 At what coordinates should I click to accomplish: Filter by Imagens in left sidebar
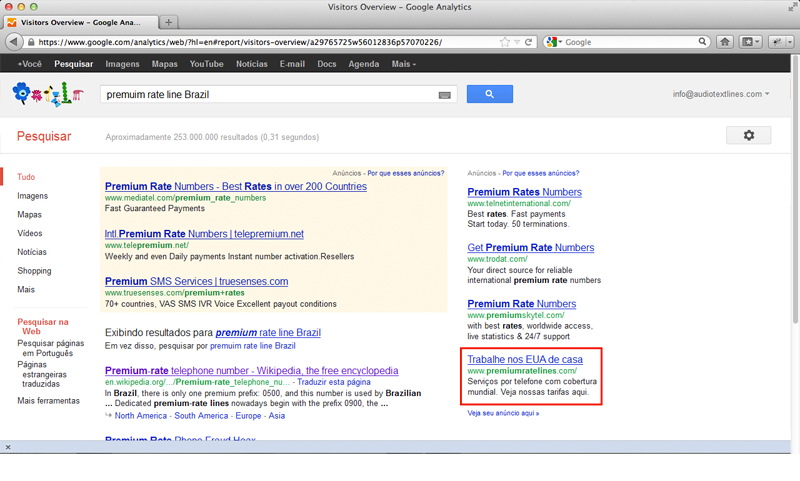click(33, 196)
